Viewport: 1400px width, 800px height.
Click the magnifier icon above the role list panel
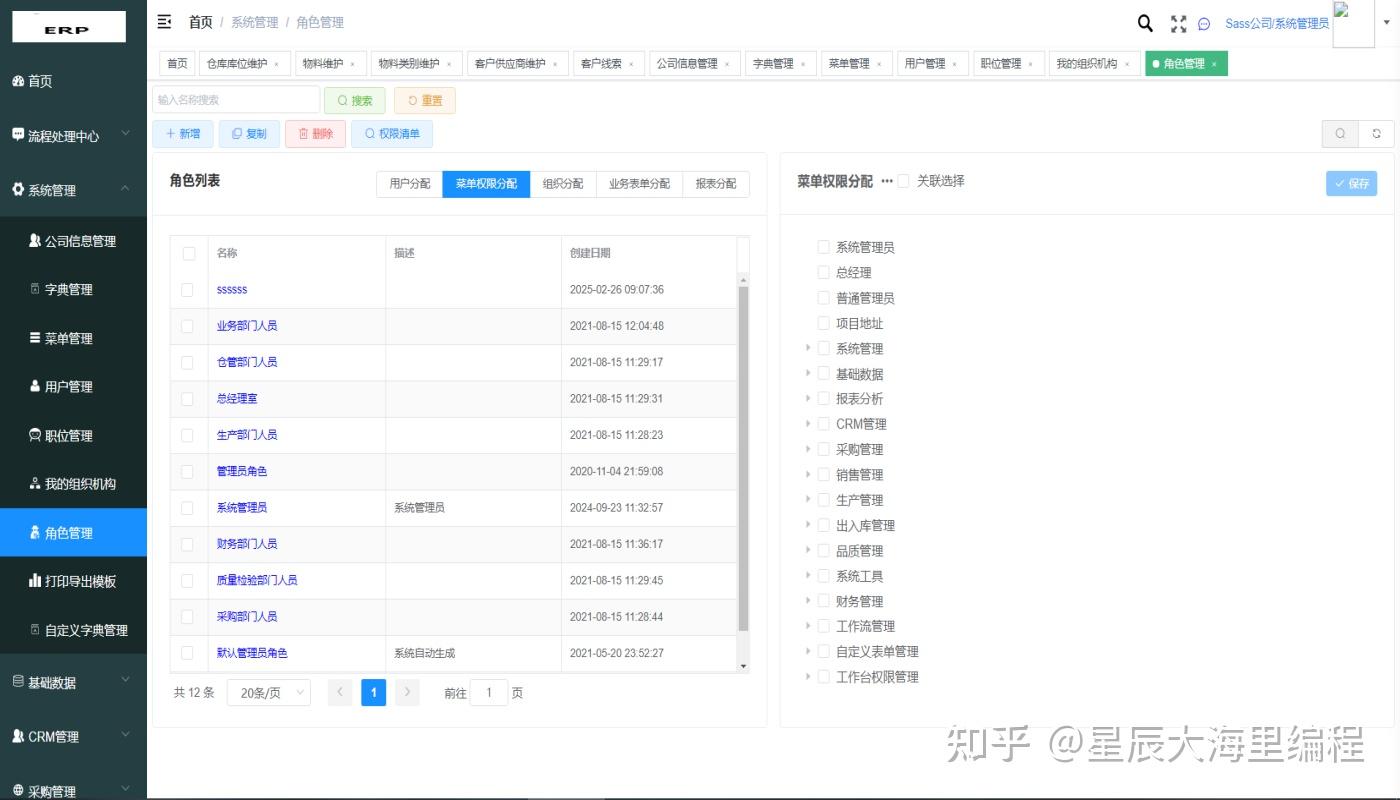pos(1340,133)
